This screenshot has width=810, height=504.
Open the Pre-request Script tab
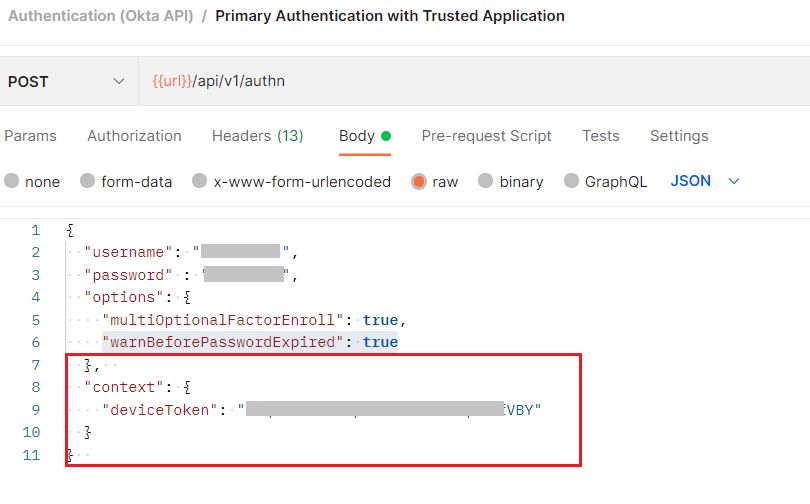coord(486,136)
